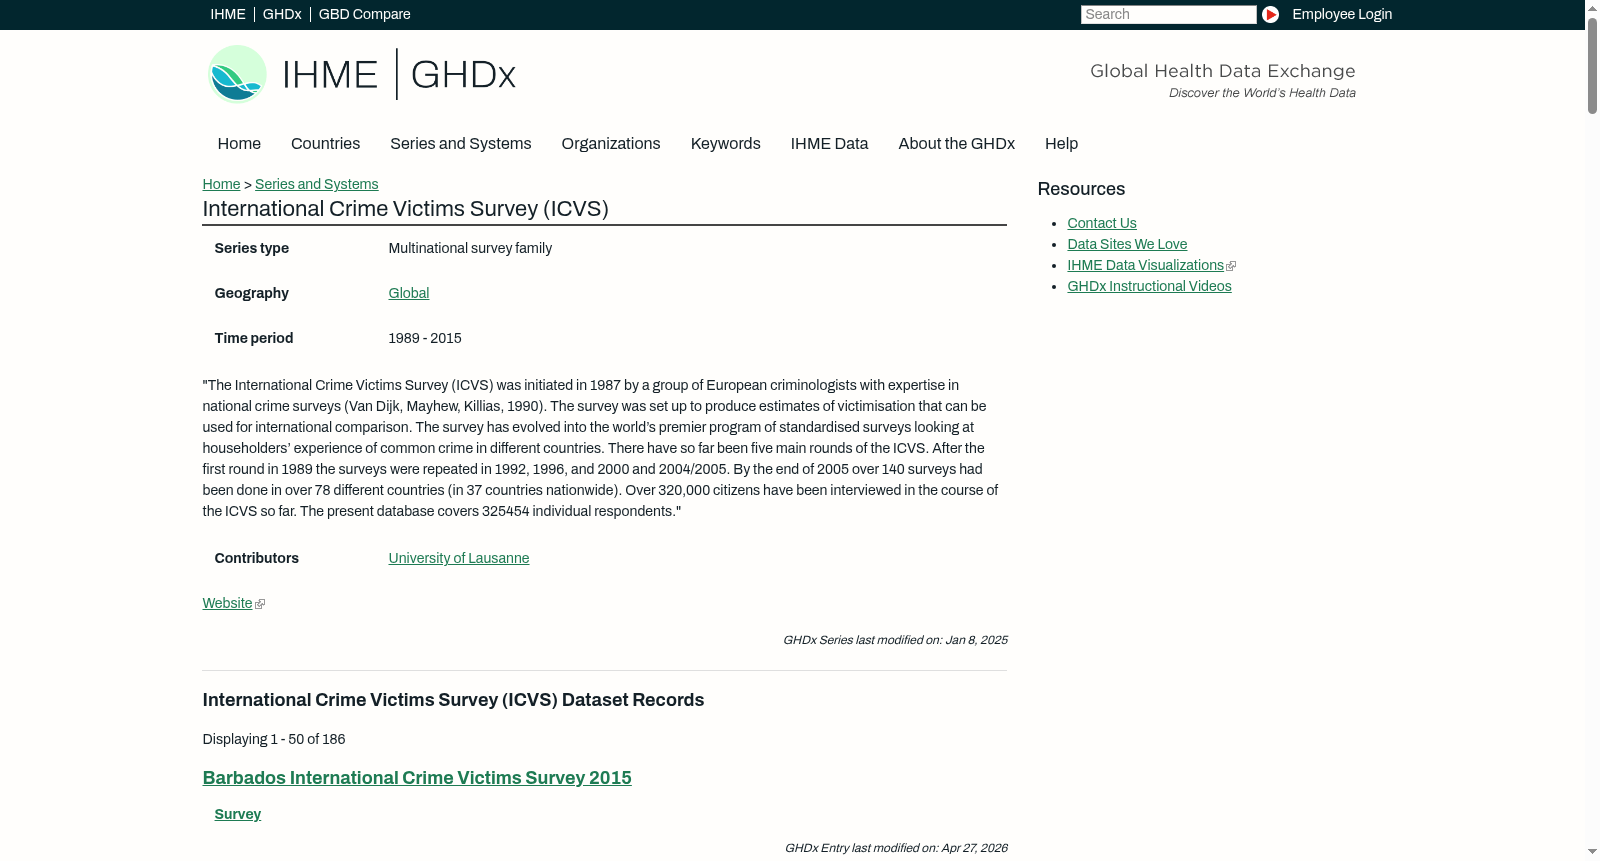Click Employee Login link

coord(1342,14)
